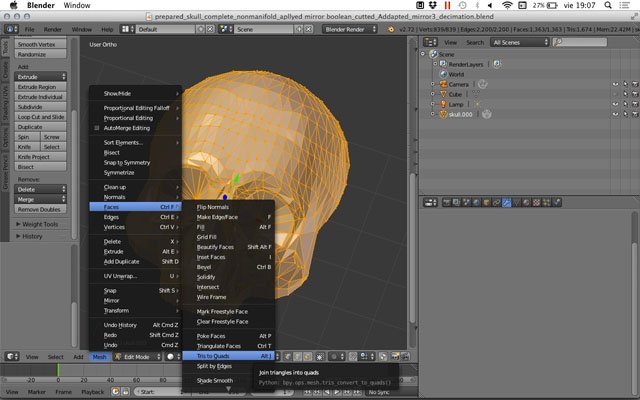Expand the Scene tree node

coord(423,54)
